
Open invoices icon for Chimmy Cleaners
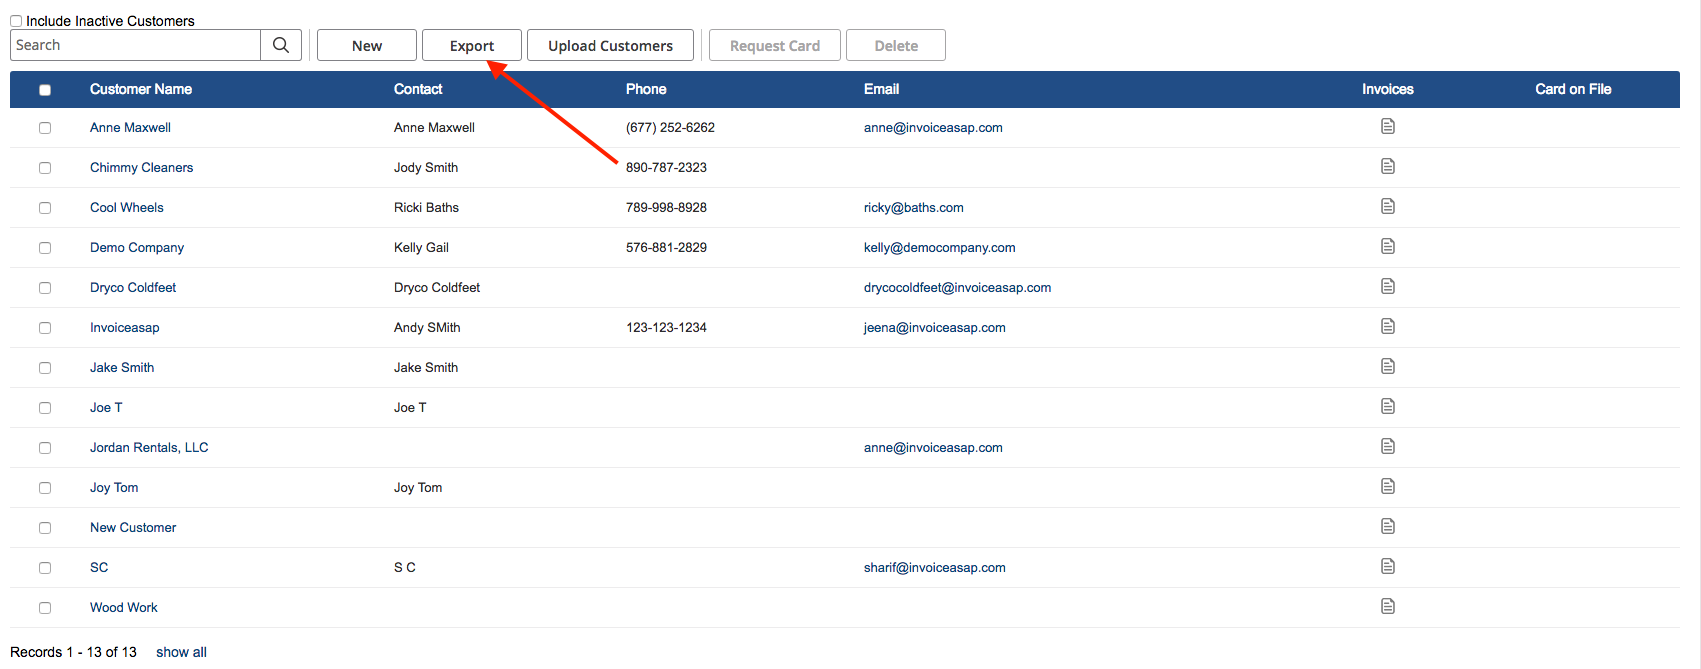[x=1388, y=166]
